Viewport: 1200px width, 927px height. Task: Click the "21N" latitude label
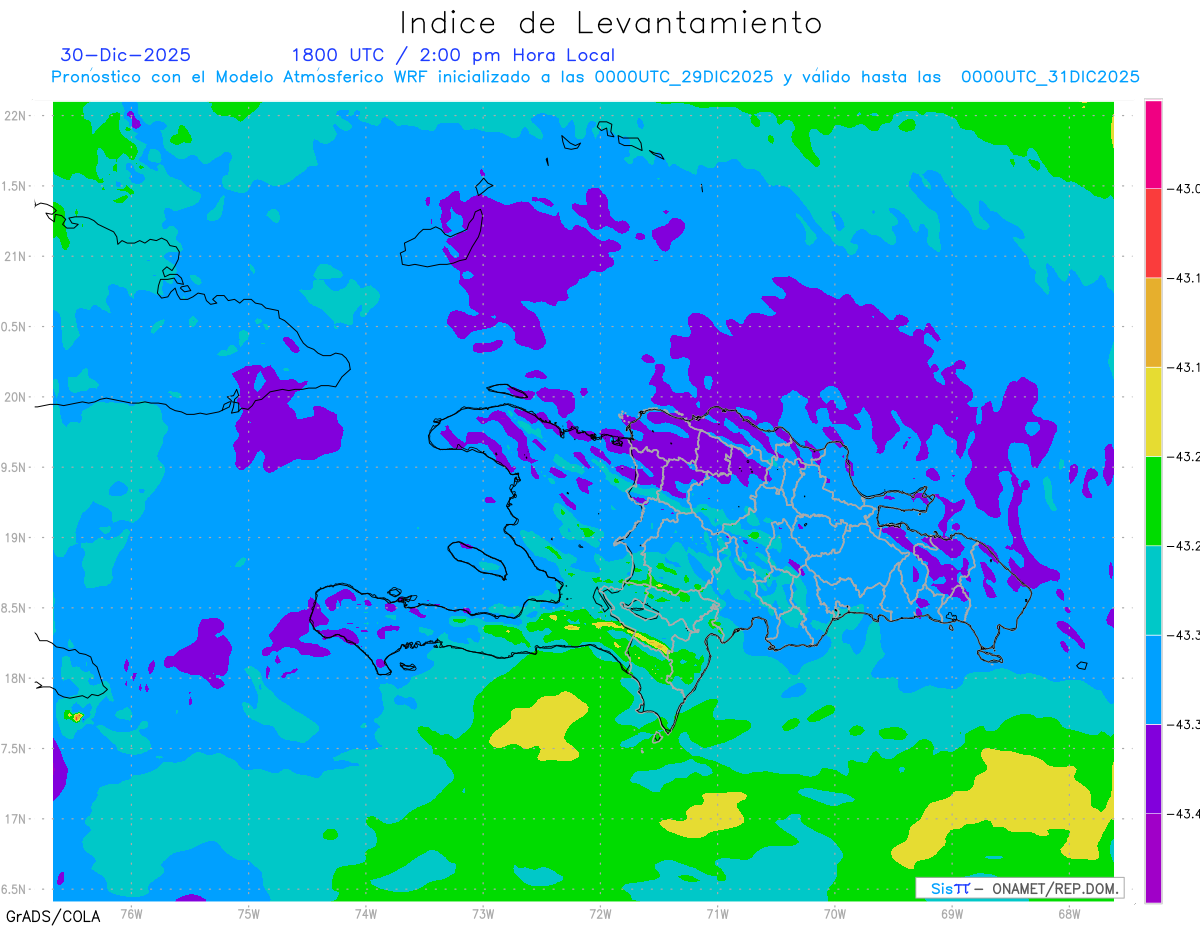(x=16, y=256)
